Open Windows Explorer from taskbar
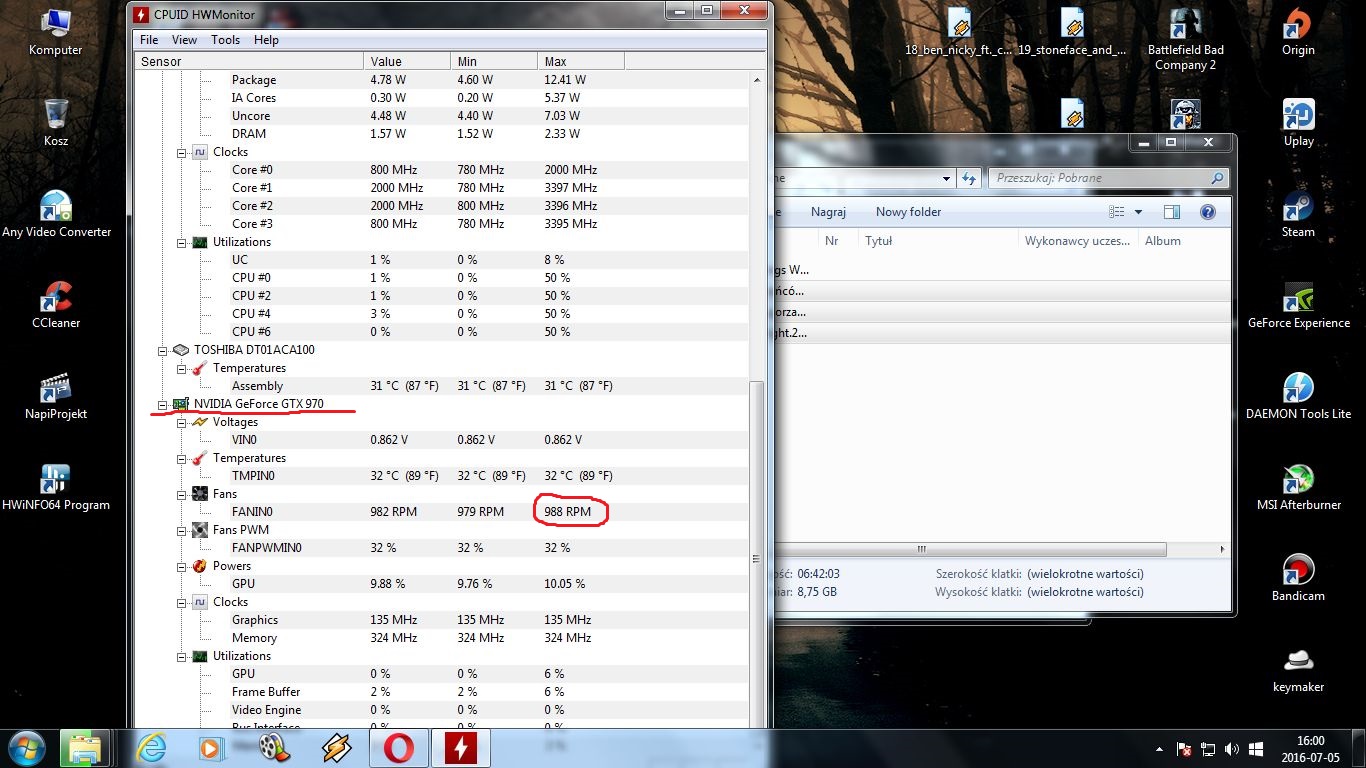The image size is (1366, 768). pos(84,748)
